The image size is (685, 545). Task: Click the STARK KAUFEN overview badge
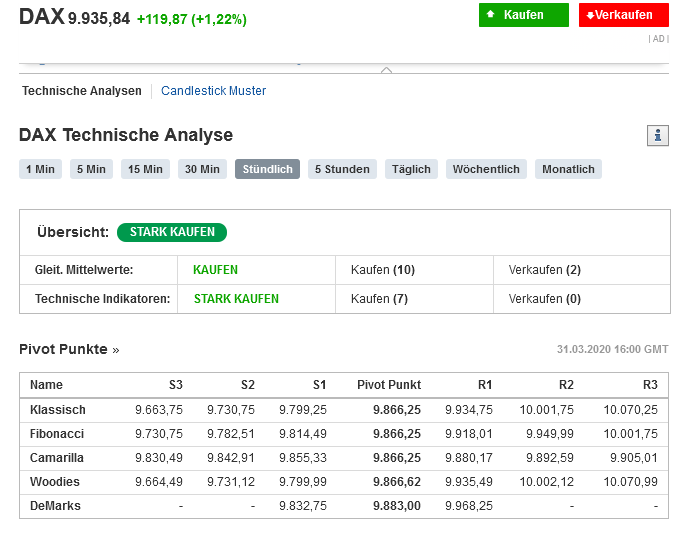pyautogui.click(x=172, y=232)
